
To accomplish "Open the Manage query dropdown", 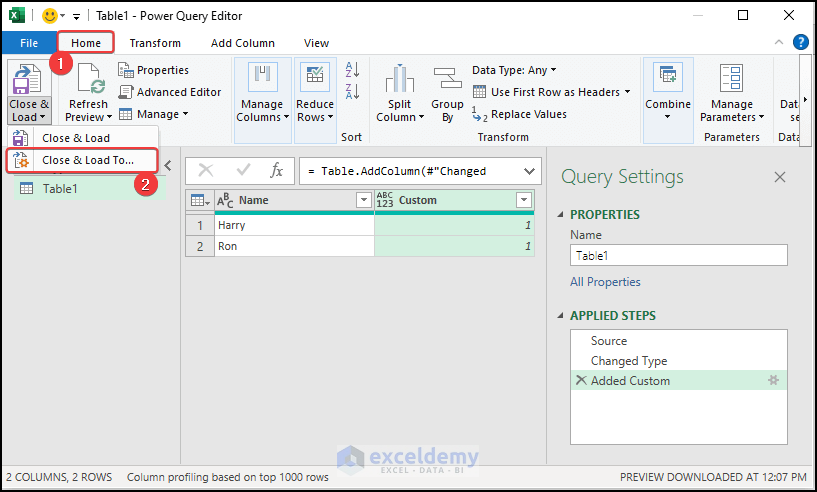I will coord(154,114).
